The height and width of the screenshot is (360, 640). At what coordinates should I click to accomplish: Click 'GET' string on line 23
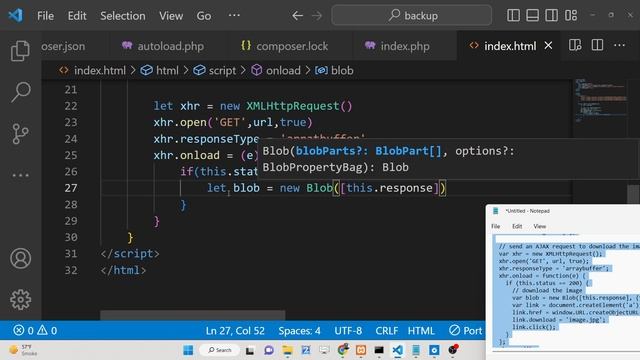230,122
